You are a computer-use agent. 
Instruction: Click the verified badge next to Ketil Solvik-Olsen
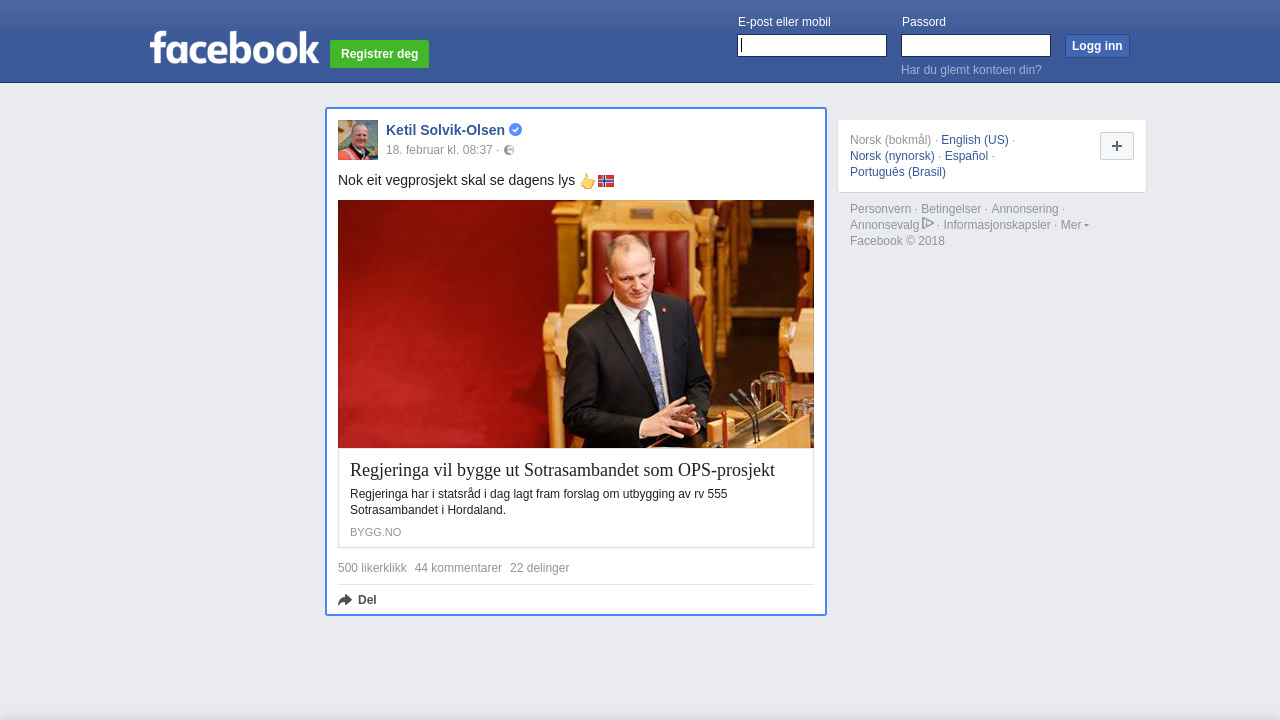(x=515, y=130)
